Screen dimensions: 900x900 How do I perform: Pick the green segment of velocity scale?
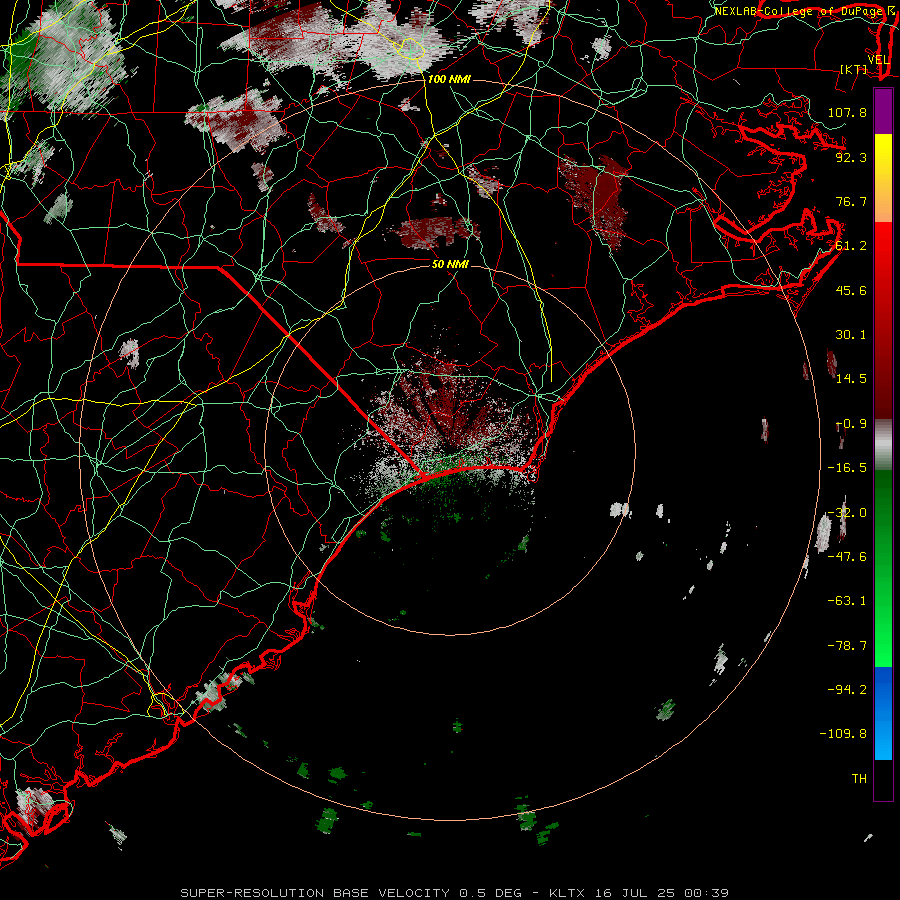pos(883,568)
